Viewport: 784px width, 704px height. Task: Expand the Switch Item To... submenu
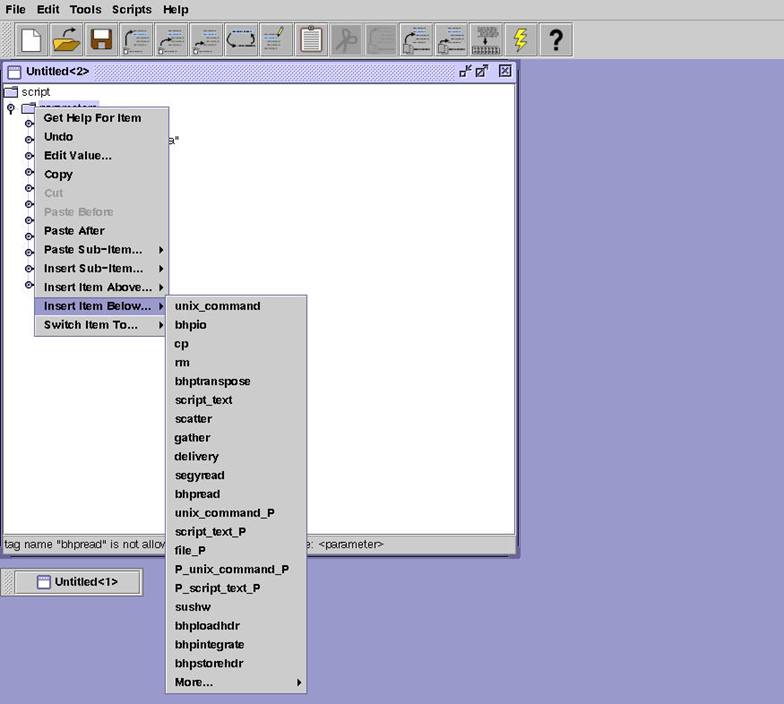pos(102,325)
